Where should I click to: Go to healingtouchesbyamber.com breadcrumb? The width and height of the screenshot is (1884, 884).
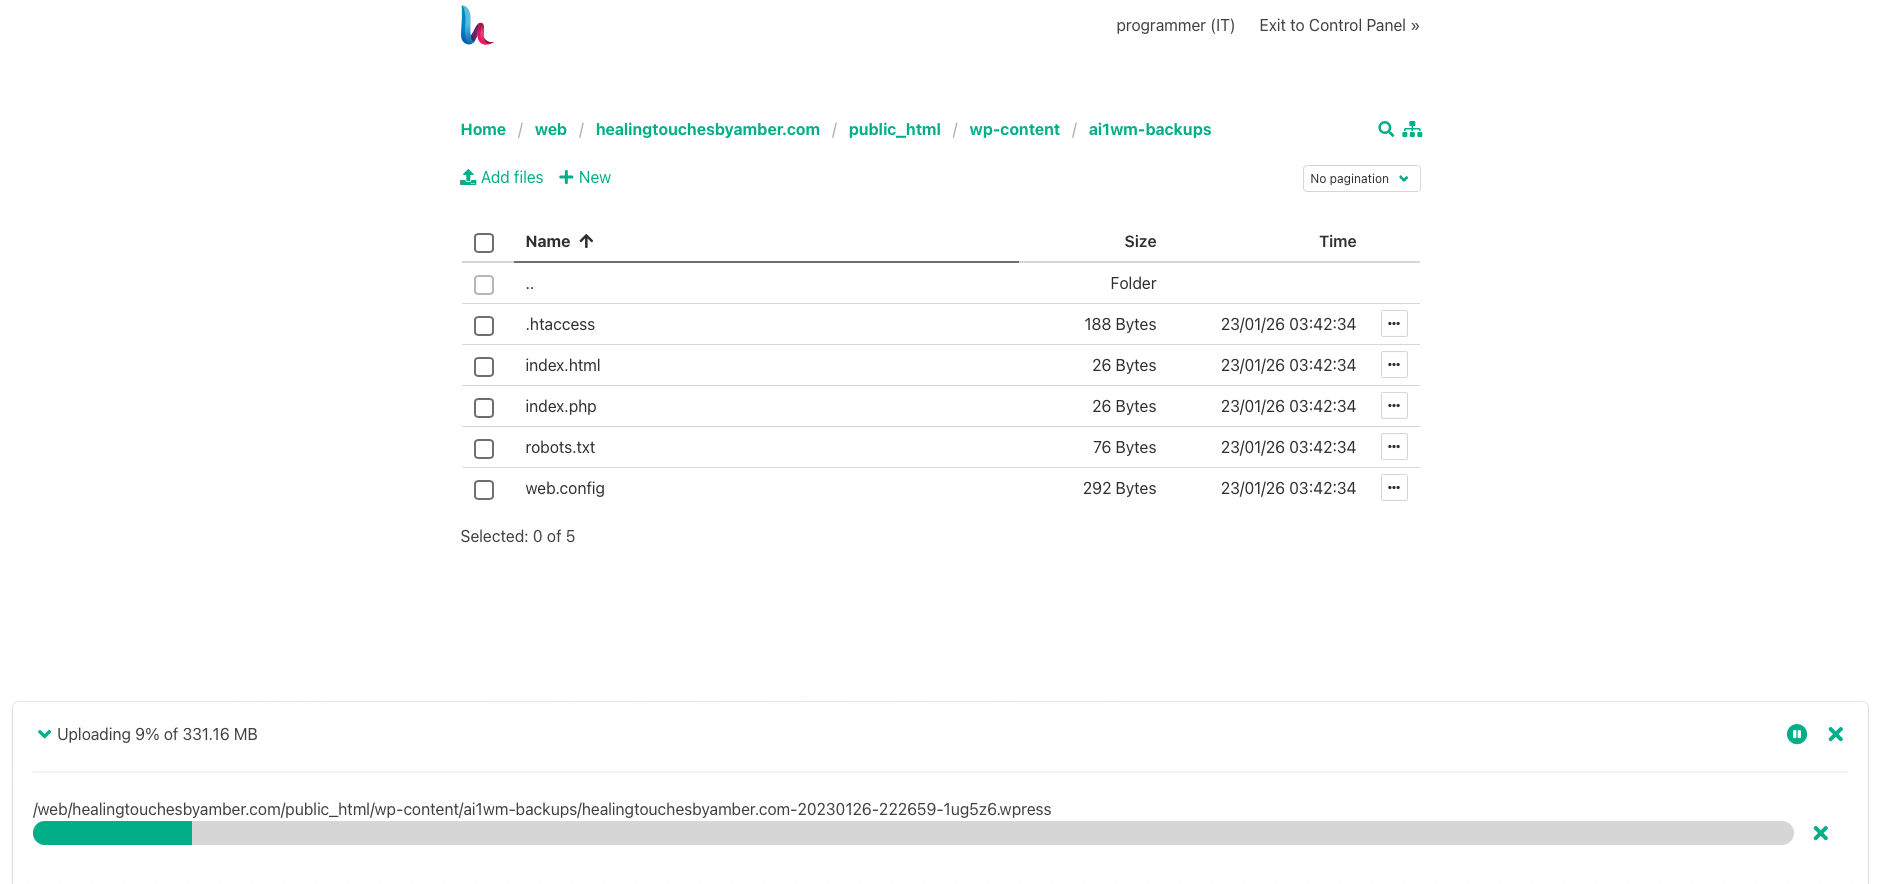(708, 129)
